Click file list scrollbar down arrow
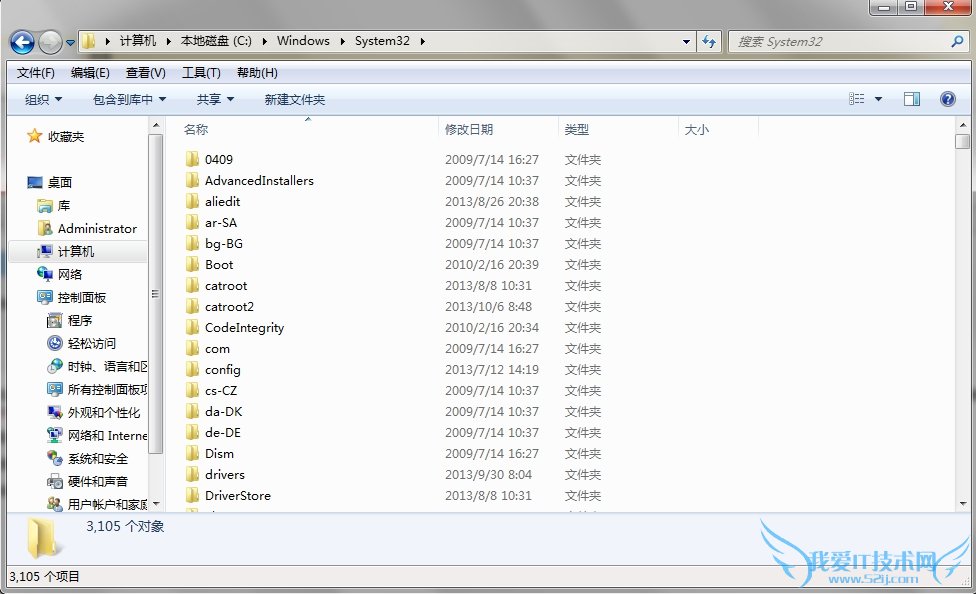Viewport: 976px width, 594px height. [x=962, y=504]
